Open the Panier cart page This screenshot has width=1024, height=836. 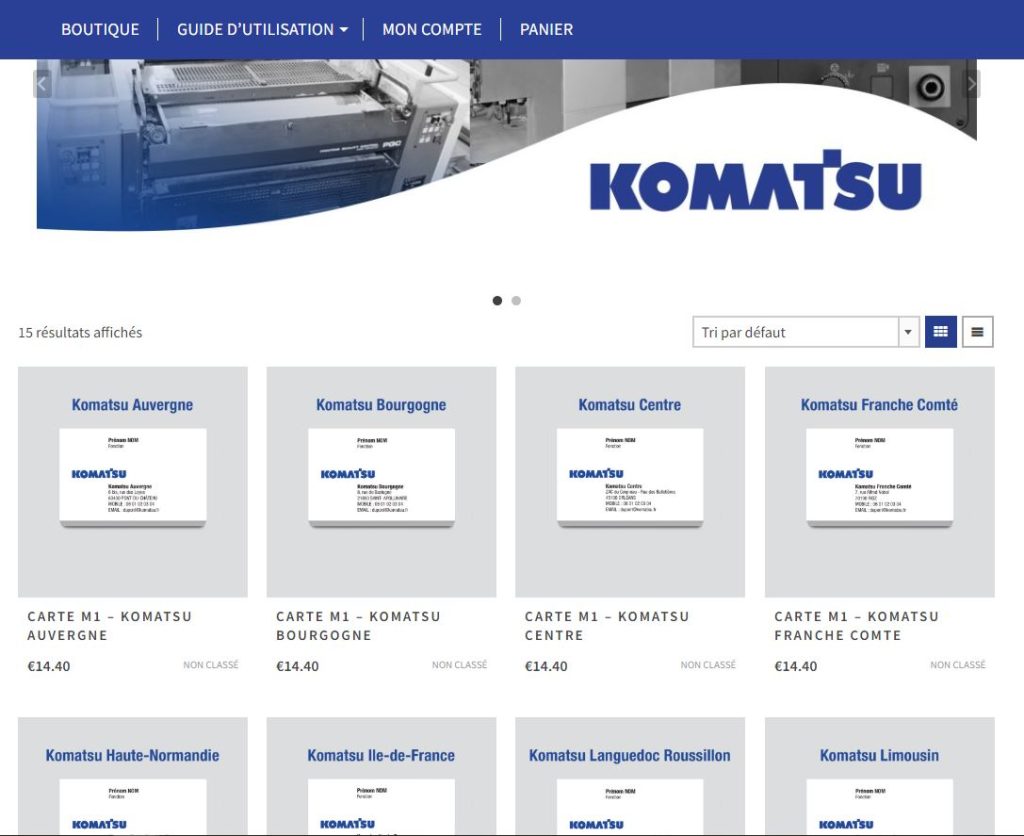tap(546, 29)
